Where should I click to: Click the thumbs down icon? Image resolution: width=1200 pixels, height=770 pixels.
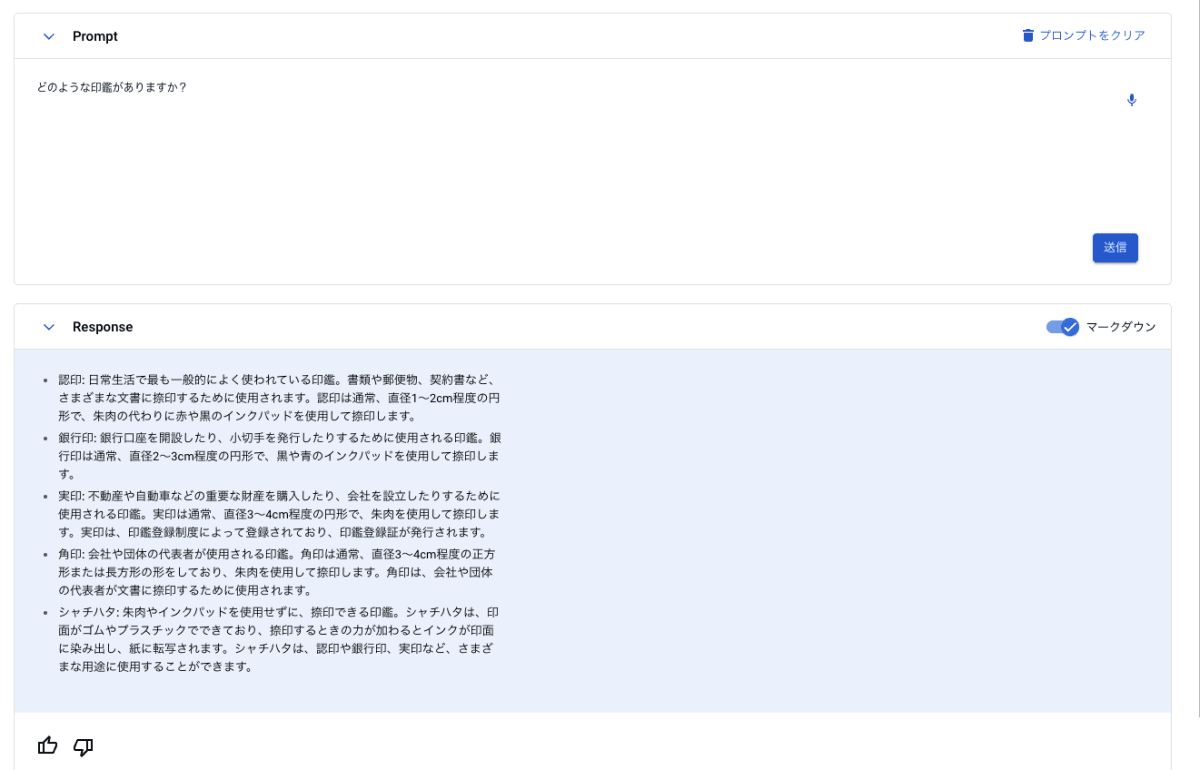click(84, 746)
